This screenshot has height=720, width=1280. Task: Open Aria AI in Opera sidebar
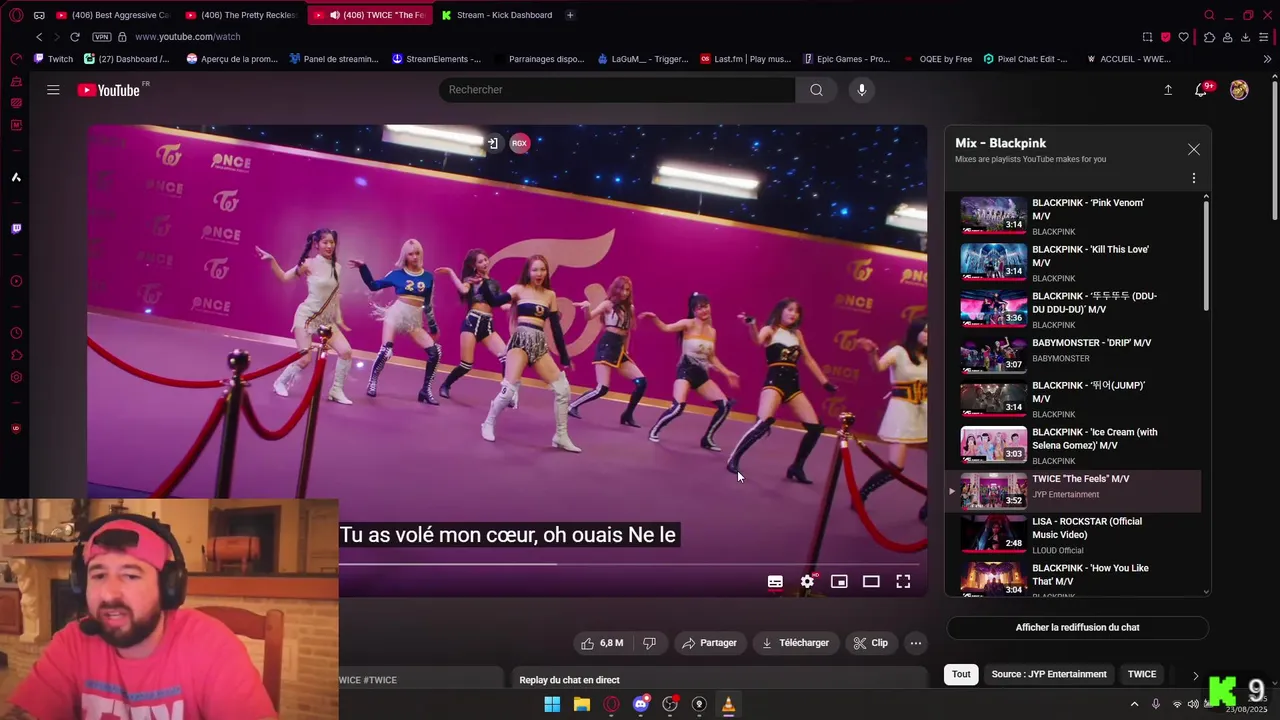tap(16, 177)
